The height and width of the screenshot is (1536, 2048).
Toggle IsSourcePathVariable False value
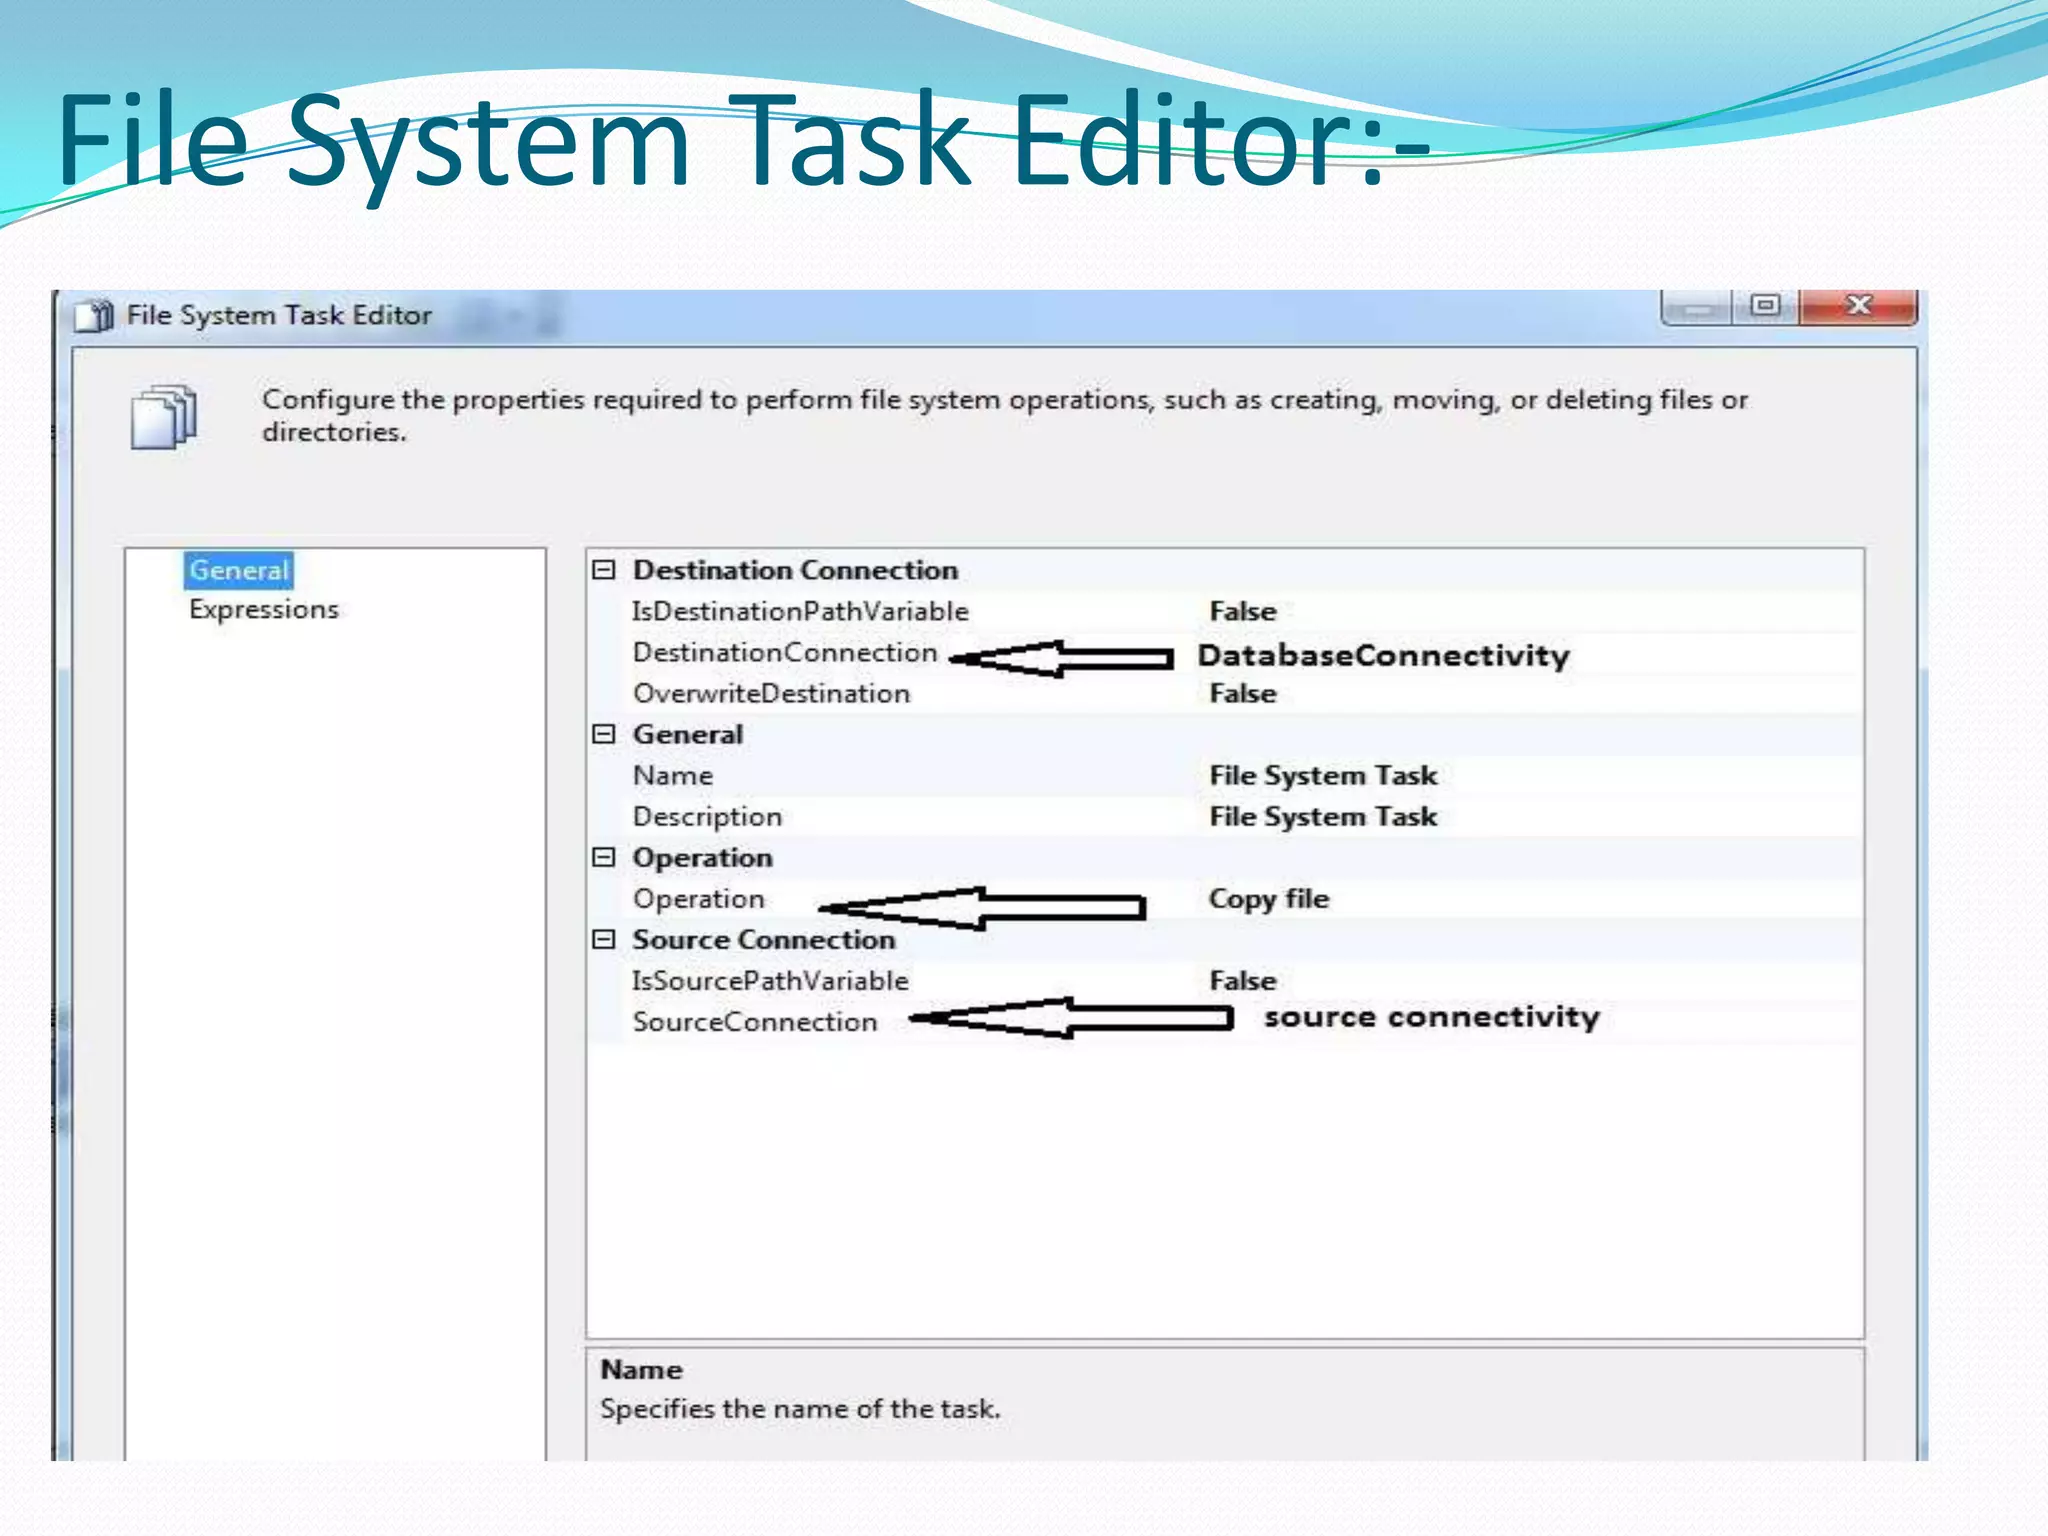[x=1243, y=980]
